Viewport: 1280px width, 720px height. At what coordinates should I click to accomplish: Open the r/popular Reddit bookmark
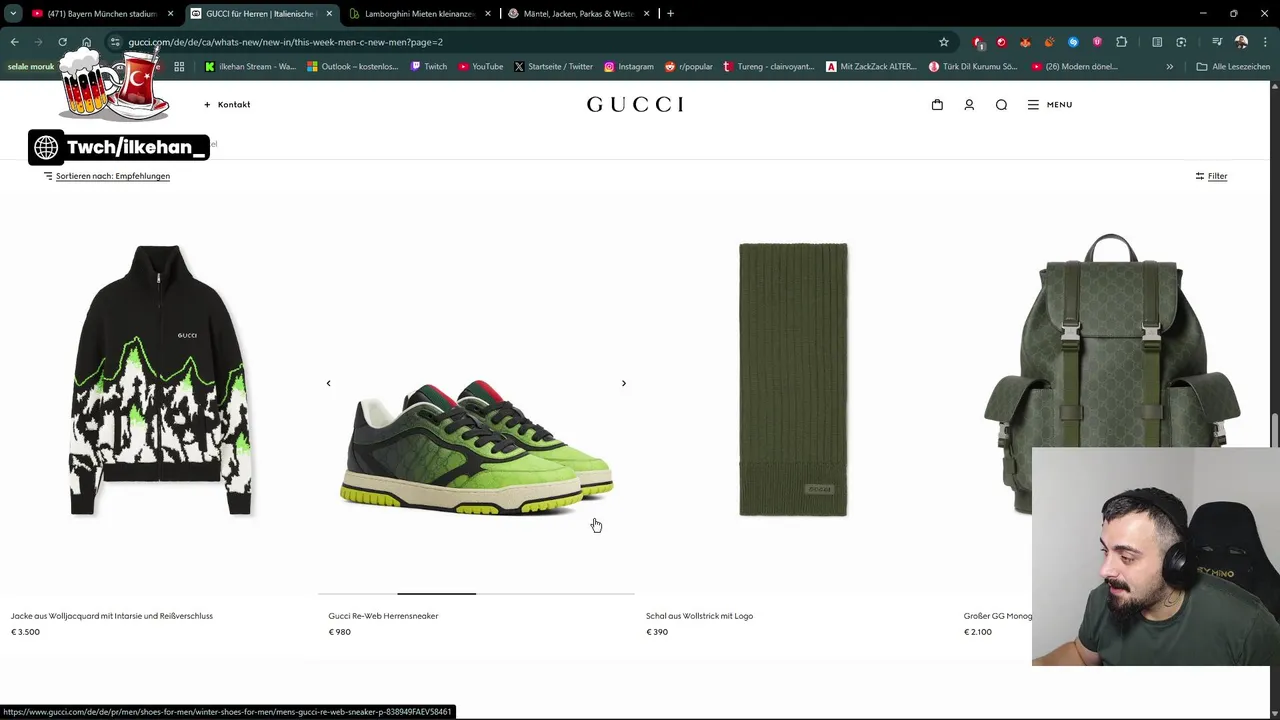coord(689,67)
